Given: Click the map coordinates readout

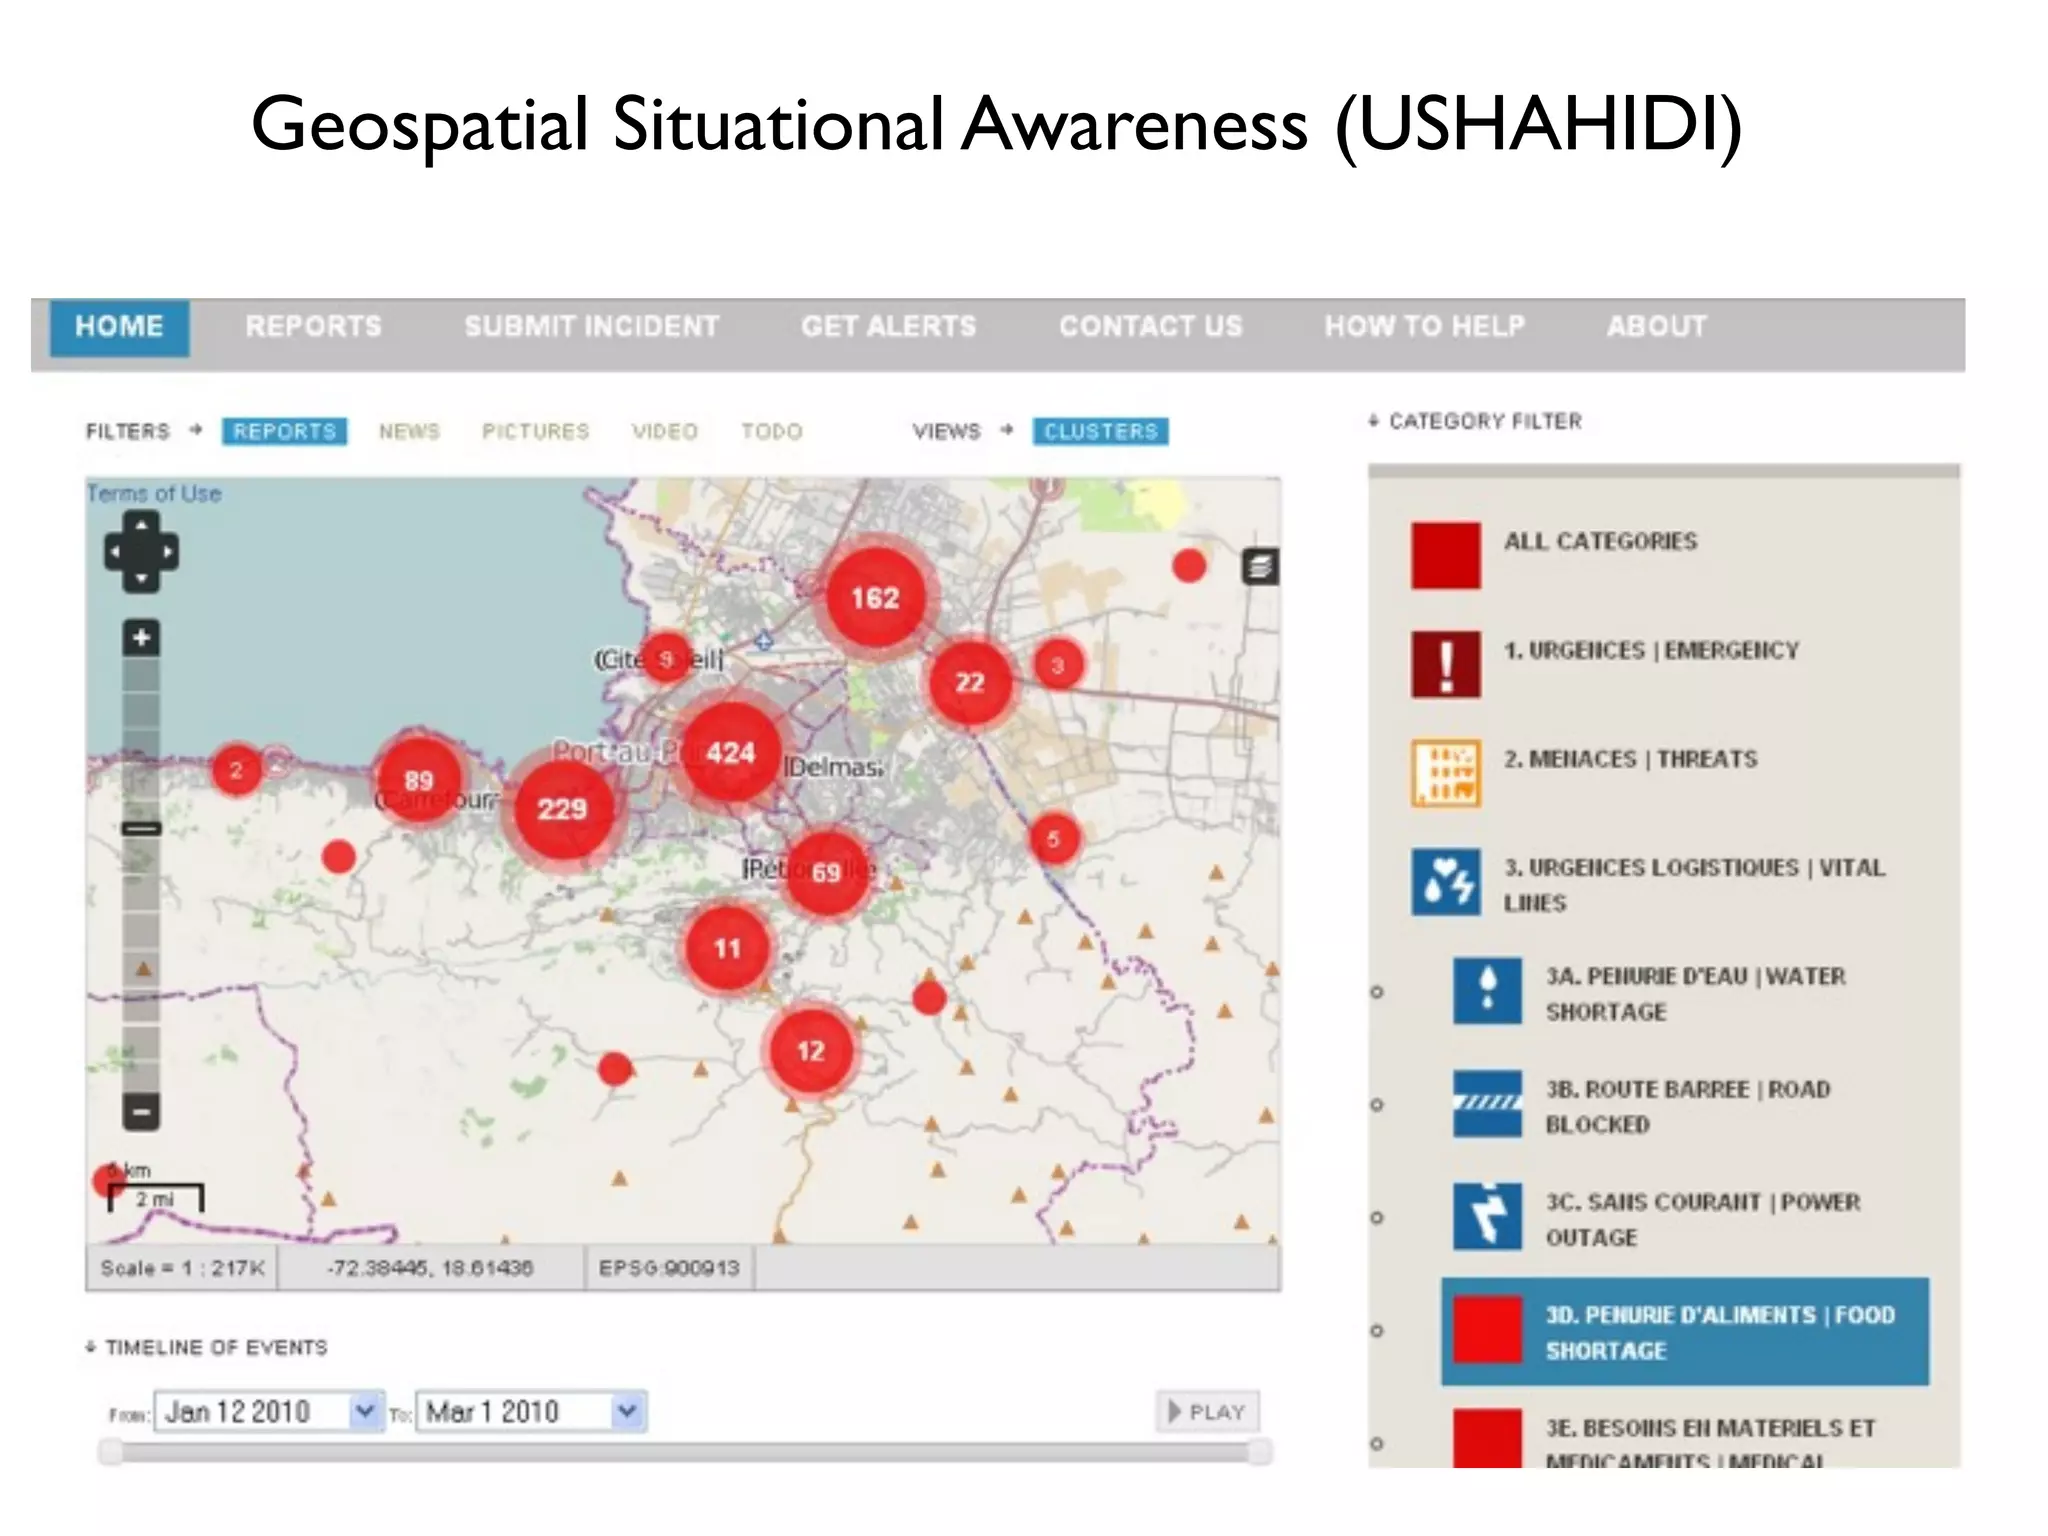Looking at the screenshot, I should click(430, 1268).
